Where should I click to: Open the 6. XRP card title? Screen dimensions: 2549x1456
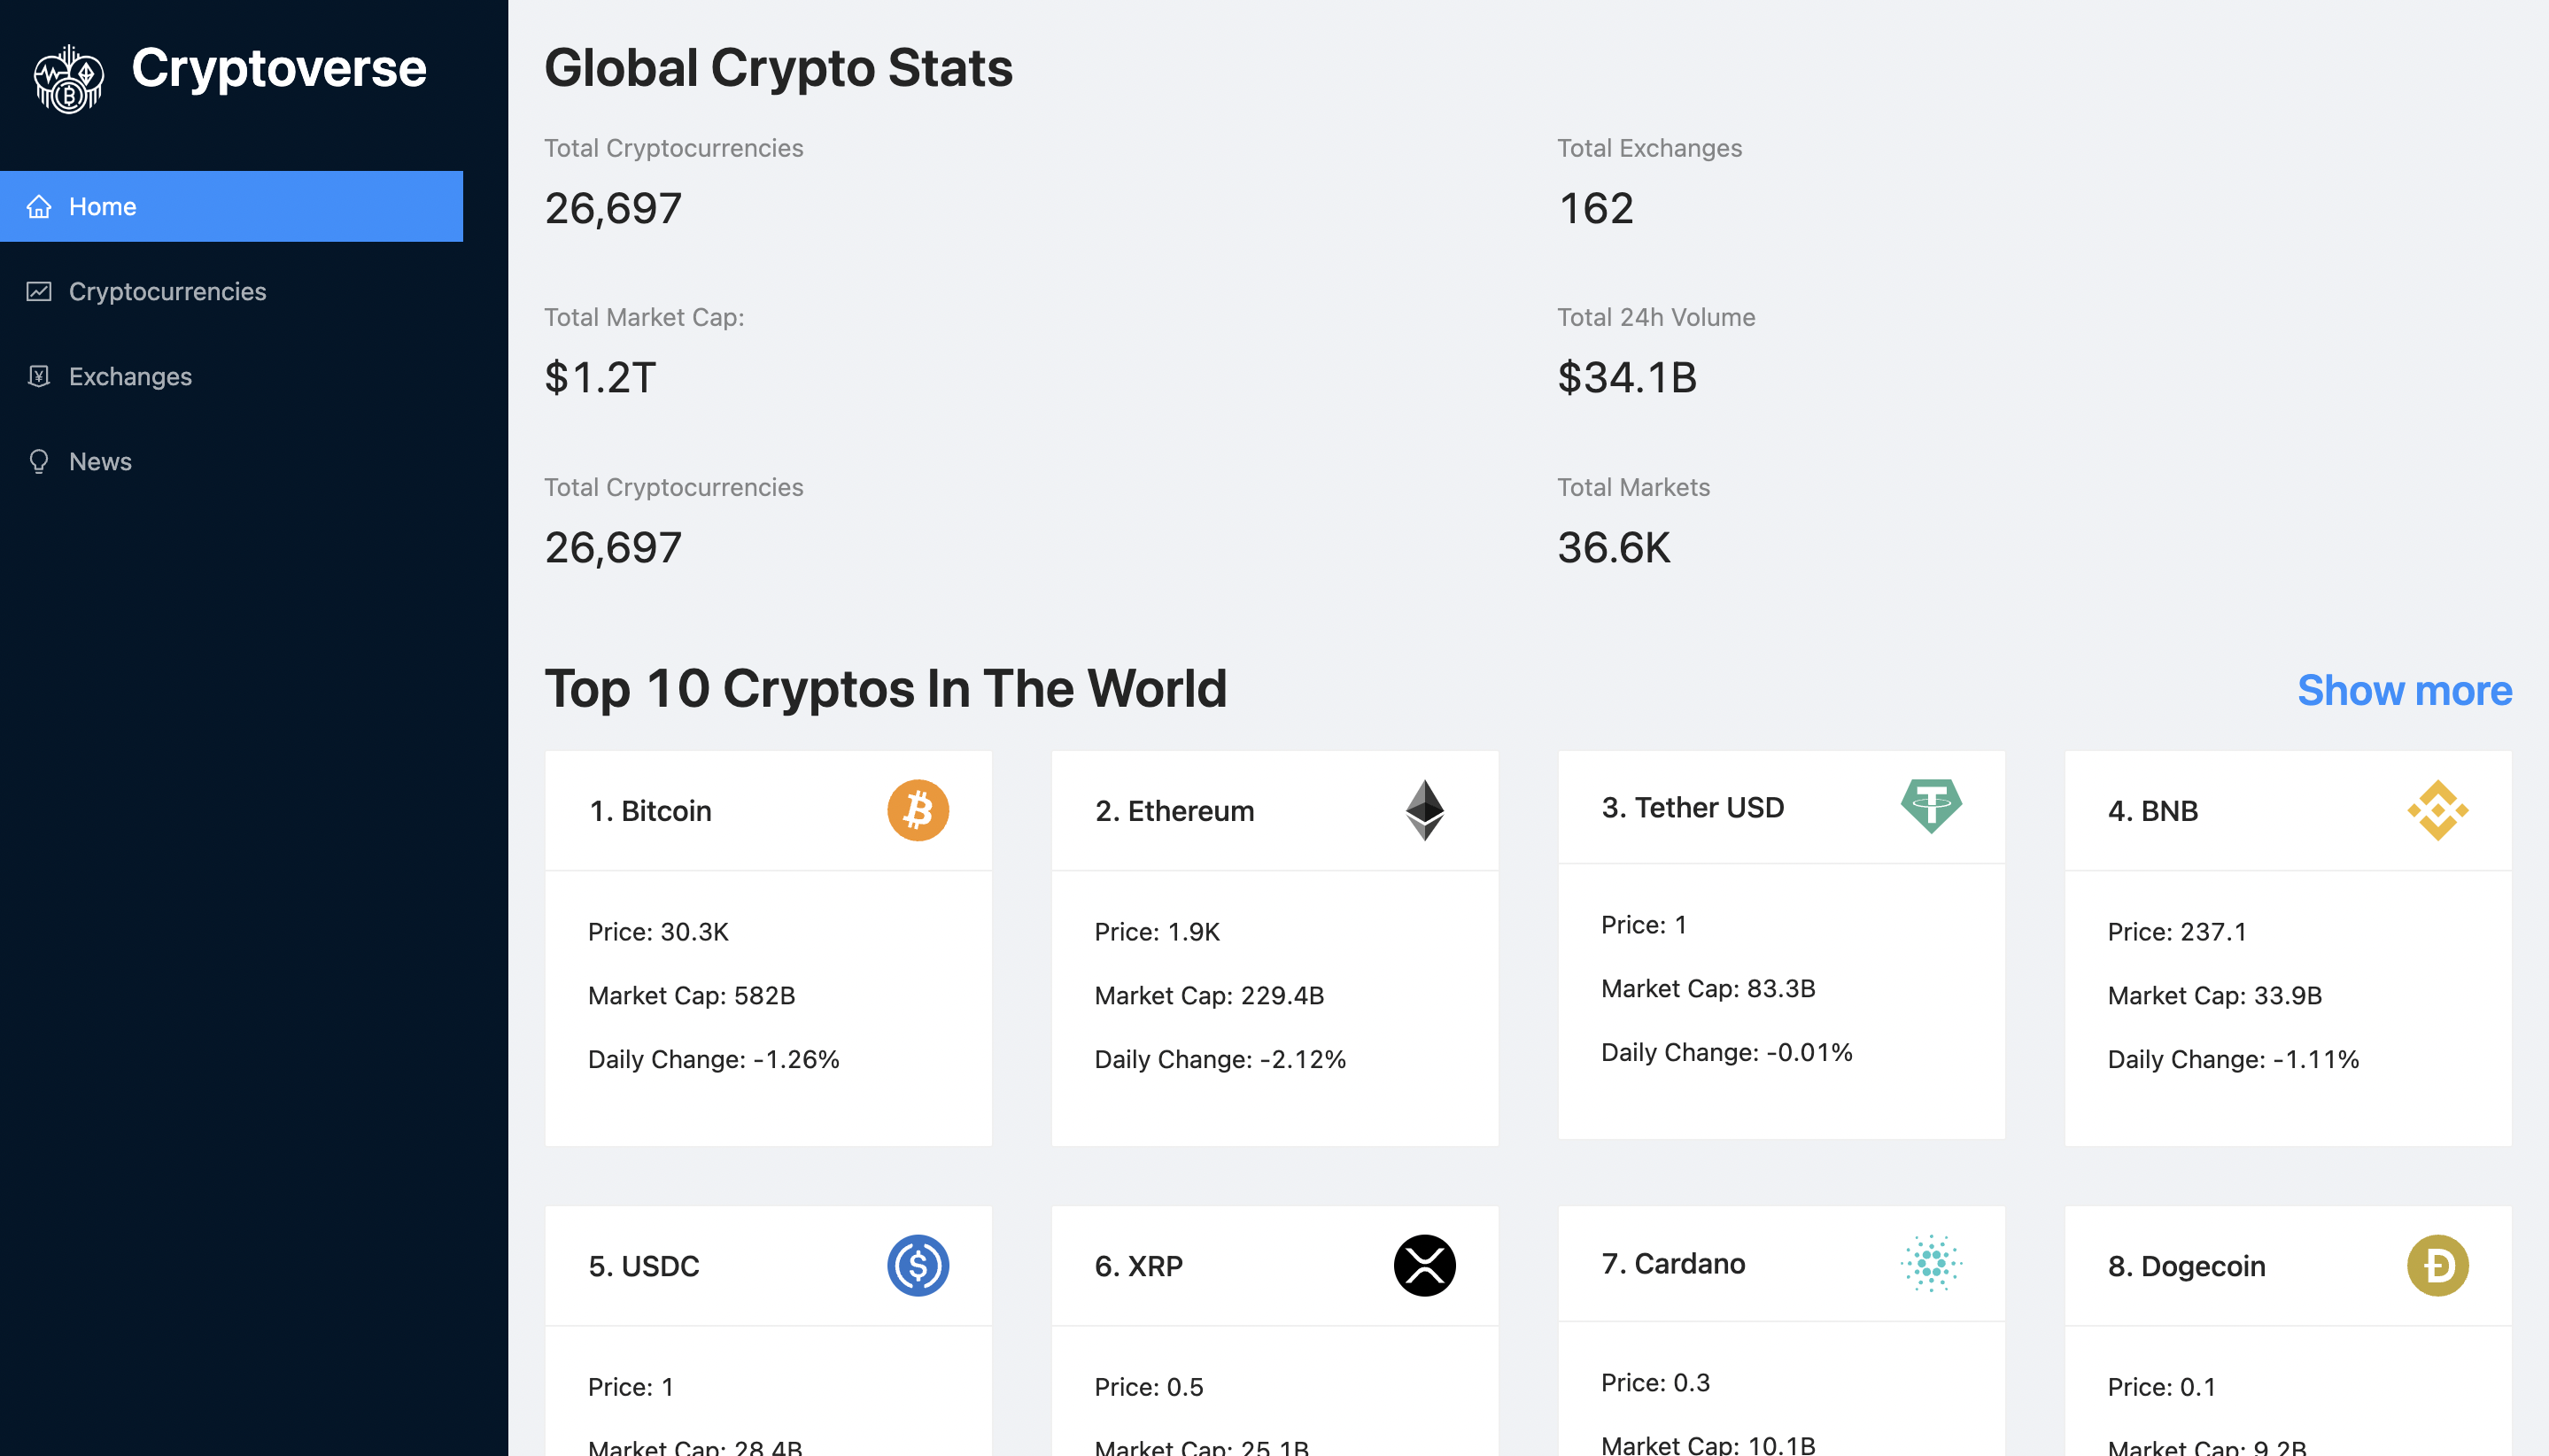[1138, 1265]
